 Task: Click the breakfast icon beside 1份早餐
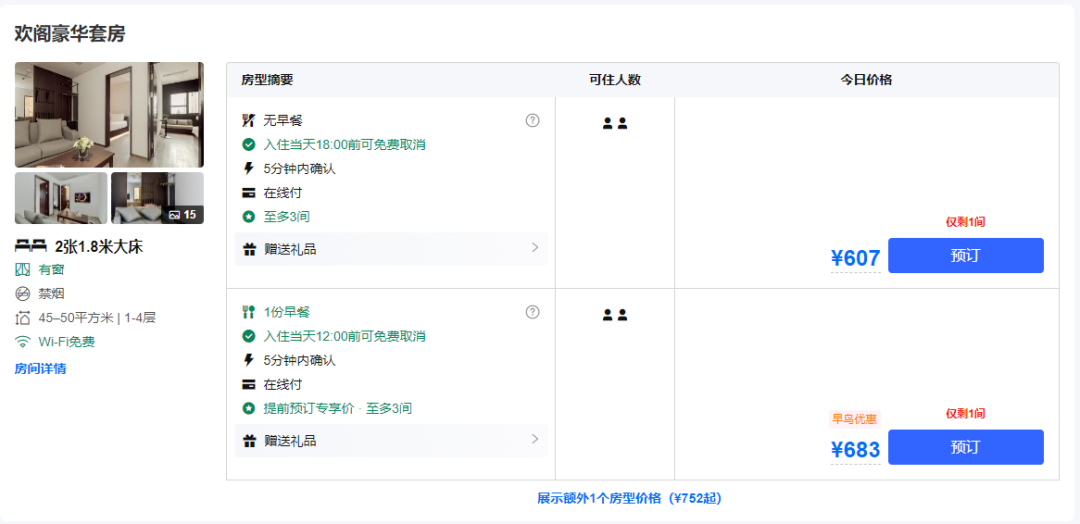(249, 312)
